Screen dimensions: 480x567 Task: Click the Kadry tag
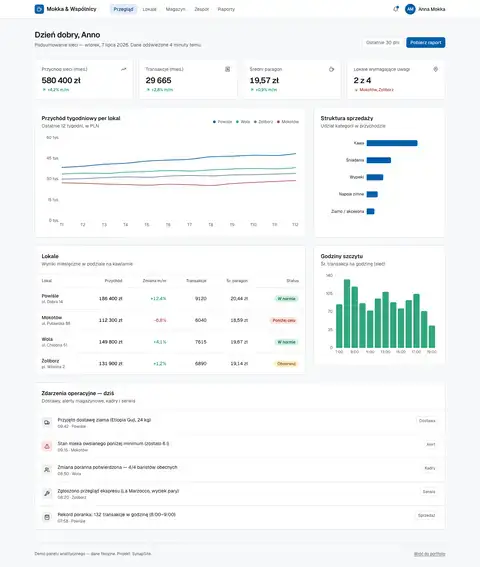pyautogui.click(x=430, y=468)
